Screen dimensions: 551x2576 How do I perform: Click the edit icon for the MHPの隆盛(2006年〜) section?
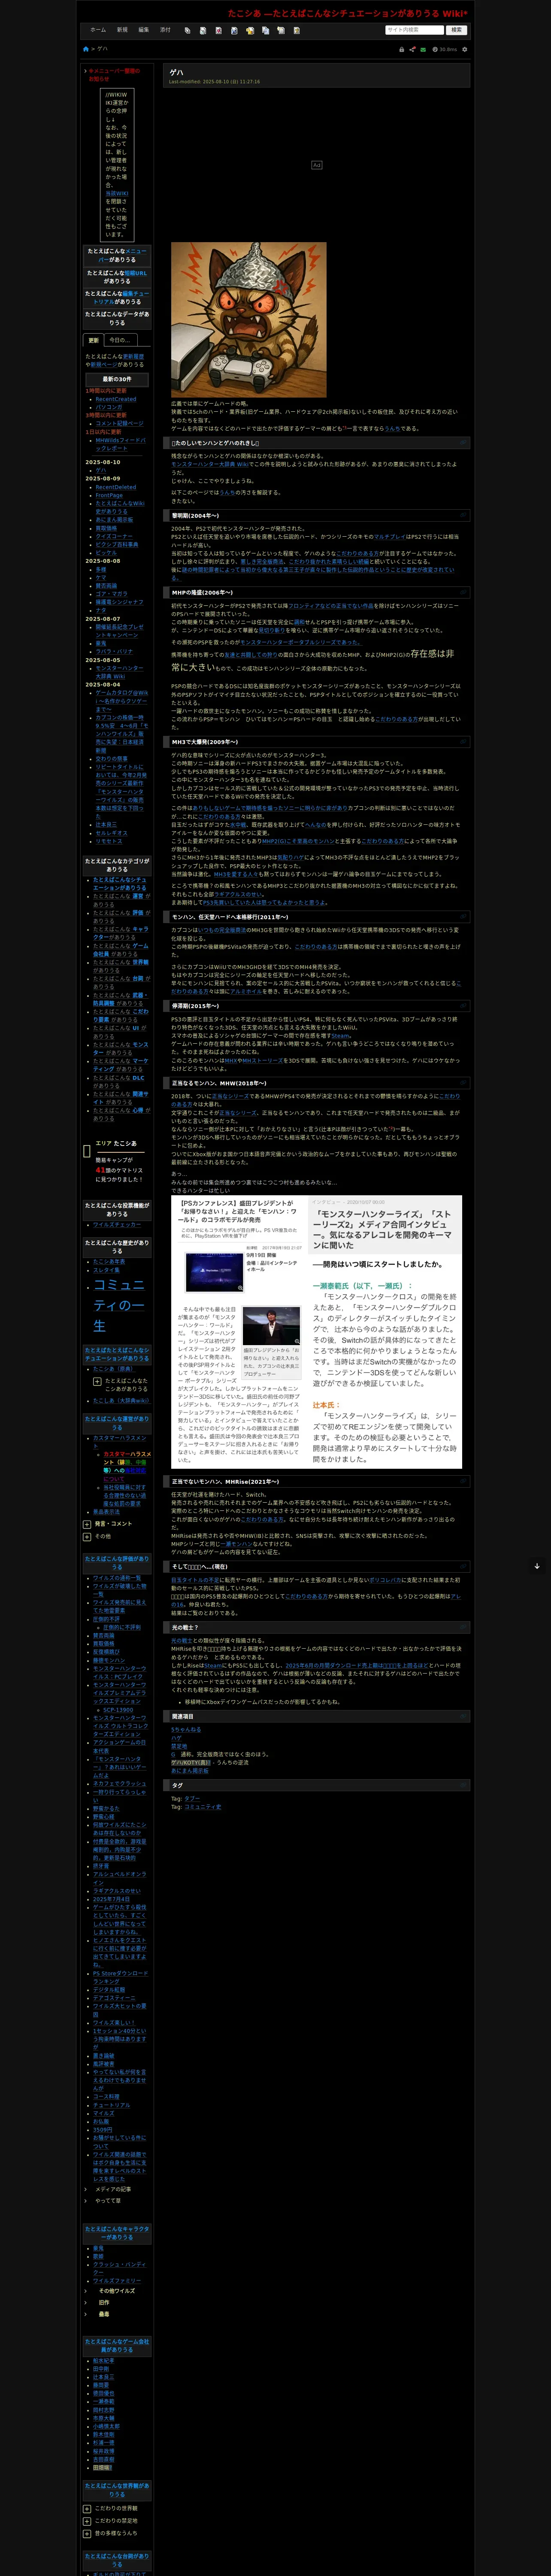[463, 592]
